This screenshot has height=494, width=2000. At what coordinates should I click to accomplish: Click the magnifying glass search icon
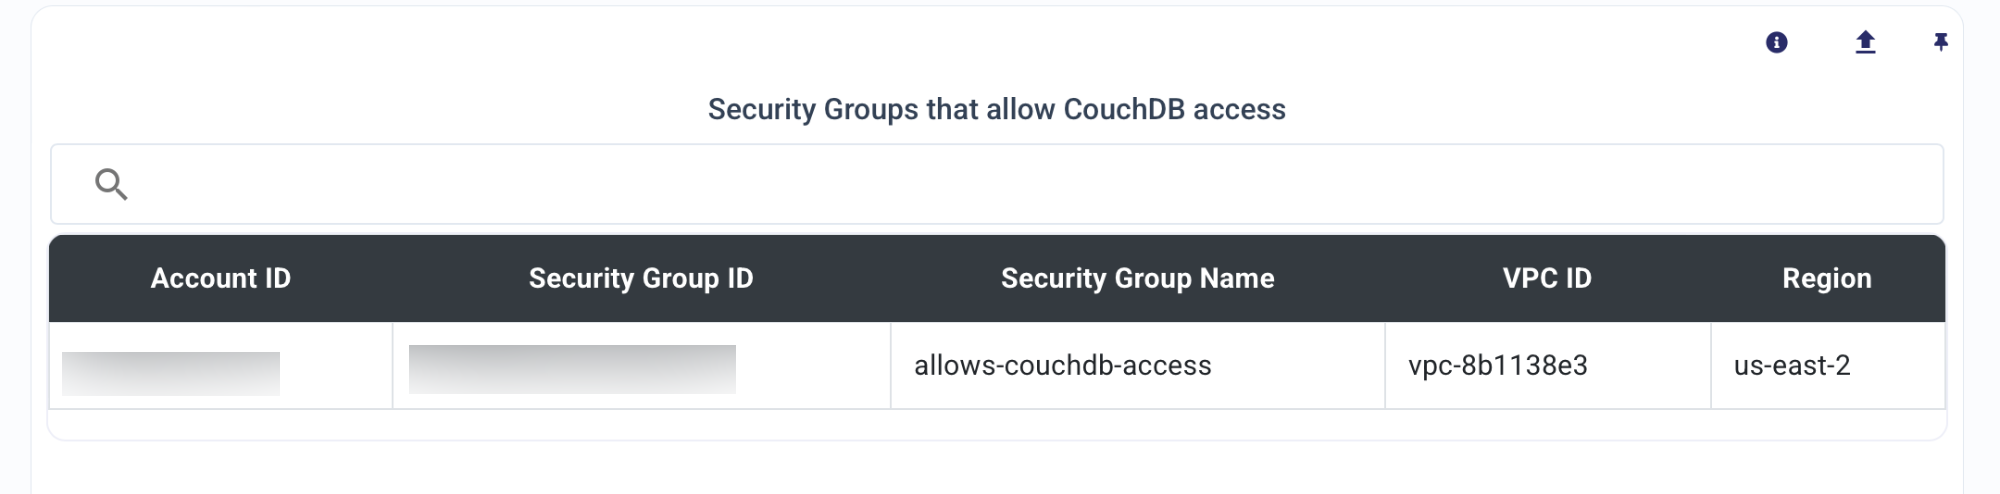pyautogui.click(x=111, y=184)
